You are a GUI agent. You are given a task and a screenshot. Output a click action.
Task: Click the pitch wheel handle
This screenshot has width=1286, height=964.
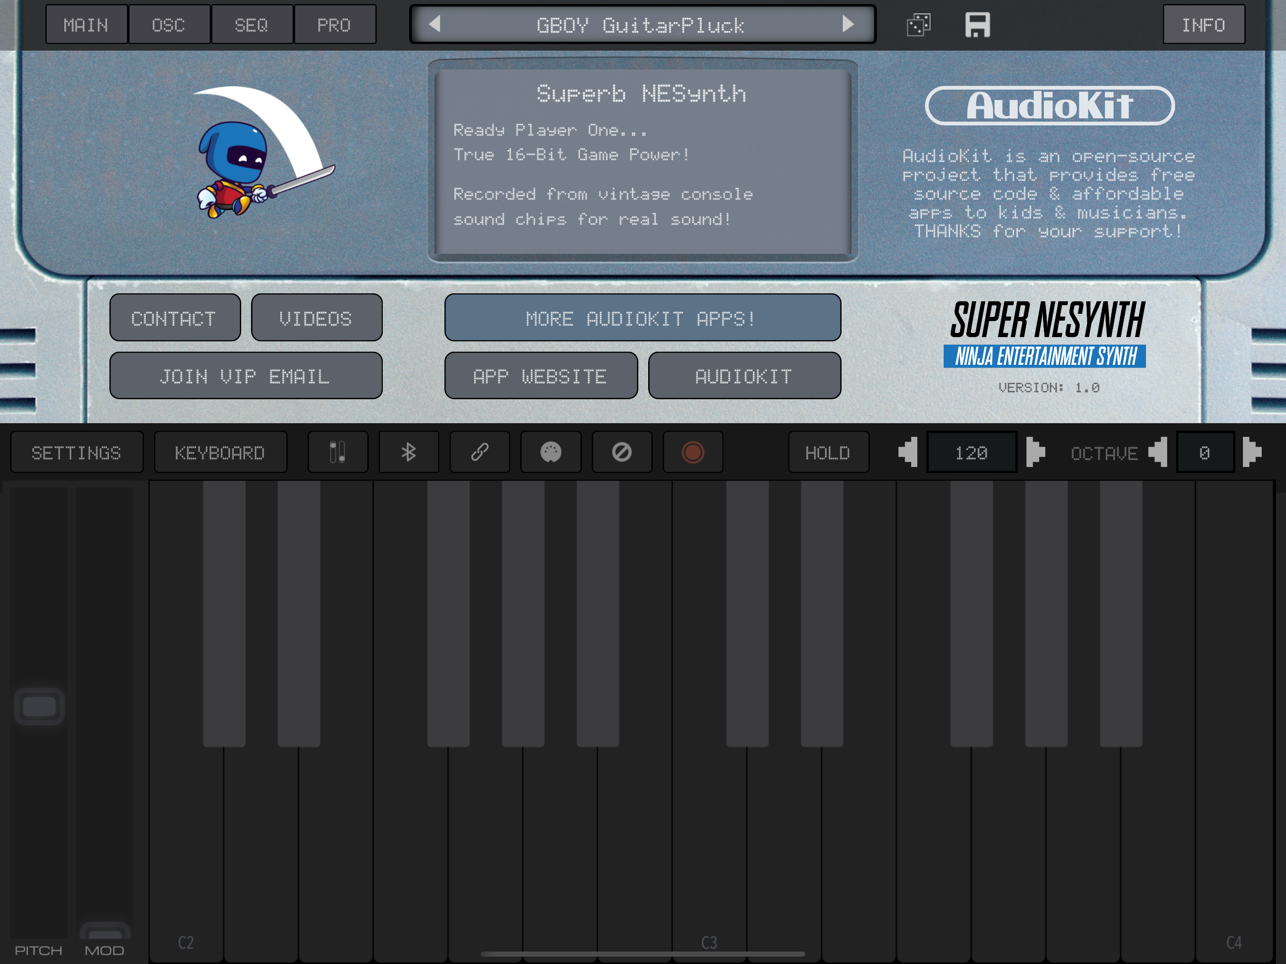click(40, 707)
